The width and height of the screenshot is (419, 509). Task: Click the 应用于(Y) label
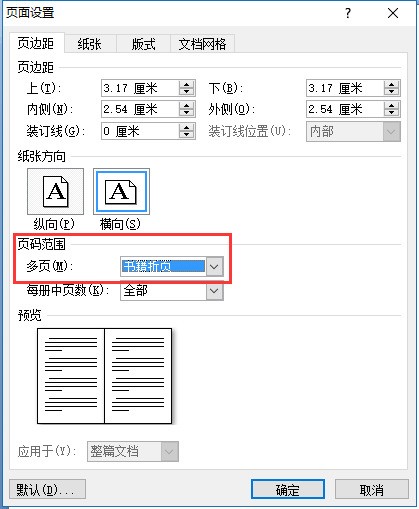[47, 451]
